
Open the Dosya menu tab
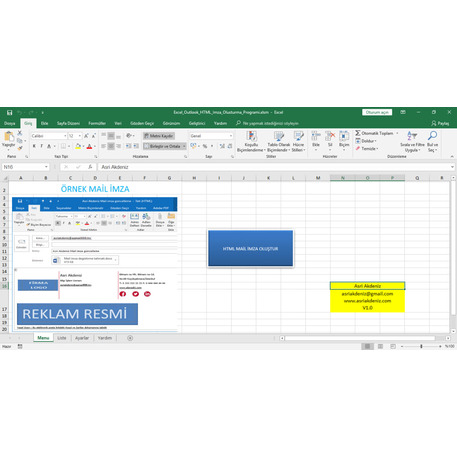[10, 123]
